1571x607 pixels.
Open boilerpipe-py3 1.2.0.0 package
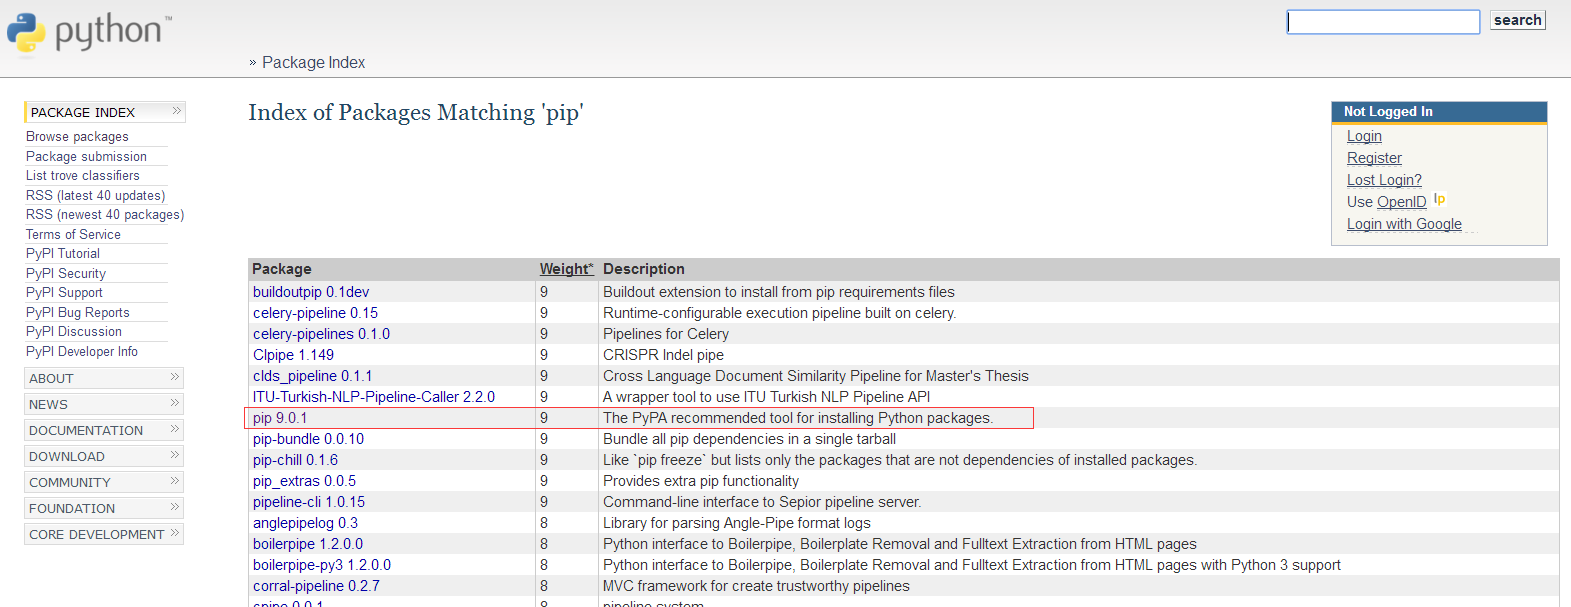(322, 565)
